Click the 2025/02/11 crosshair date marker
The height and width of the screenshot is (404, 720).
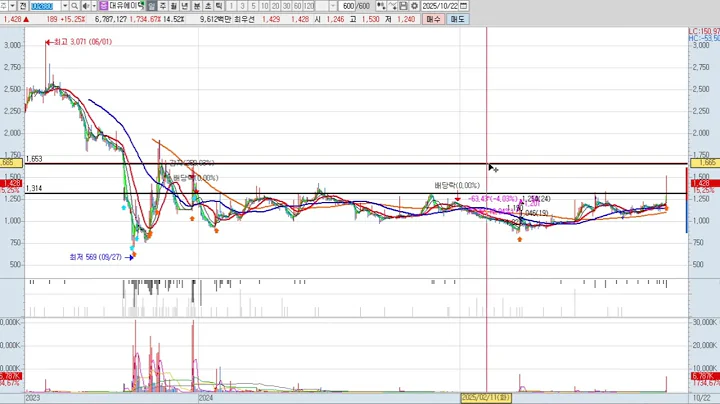[486, 398]
